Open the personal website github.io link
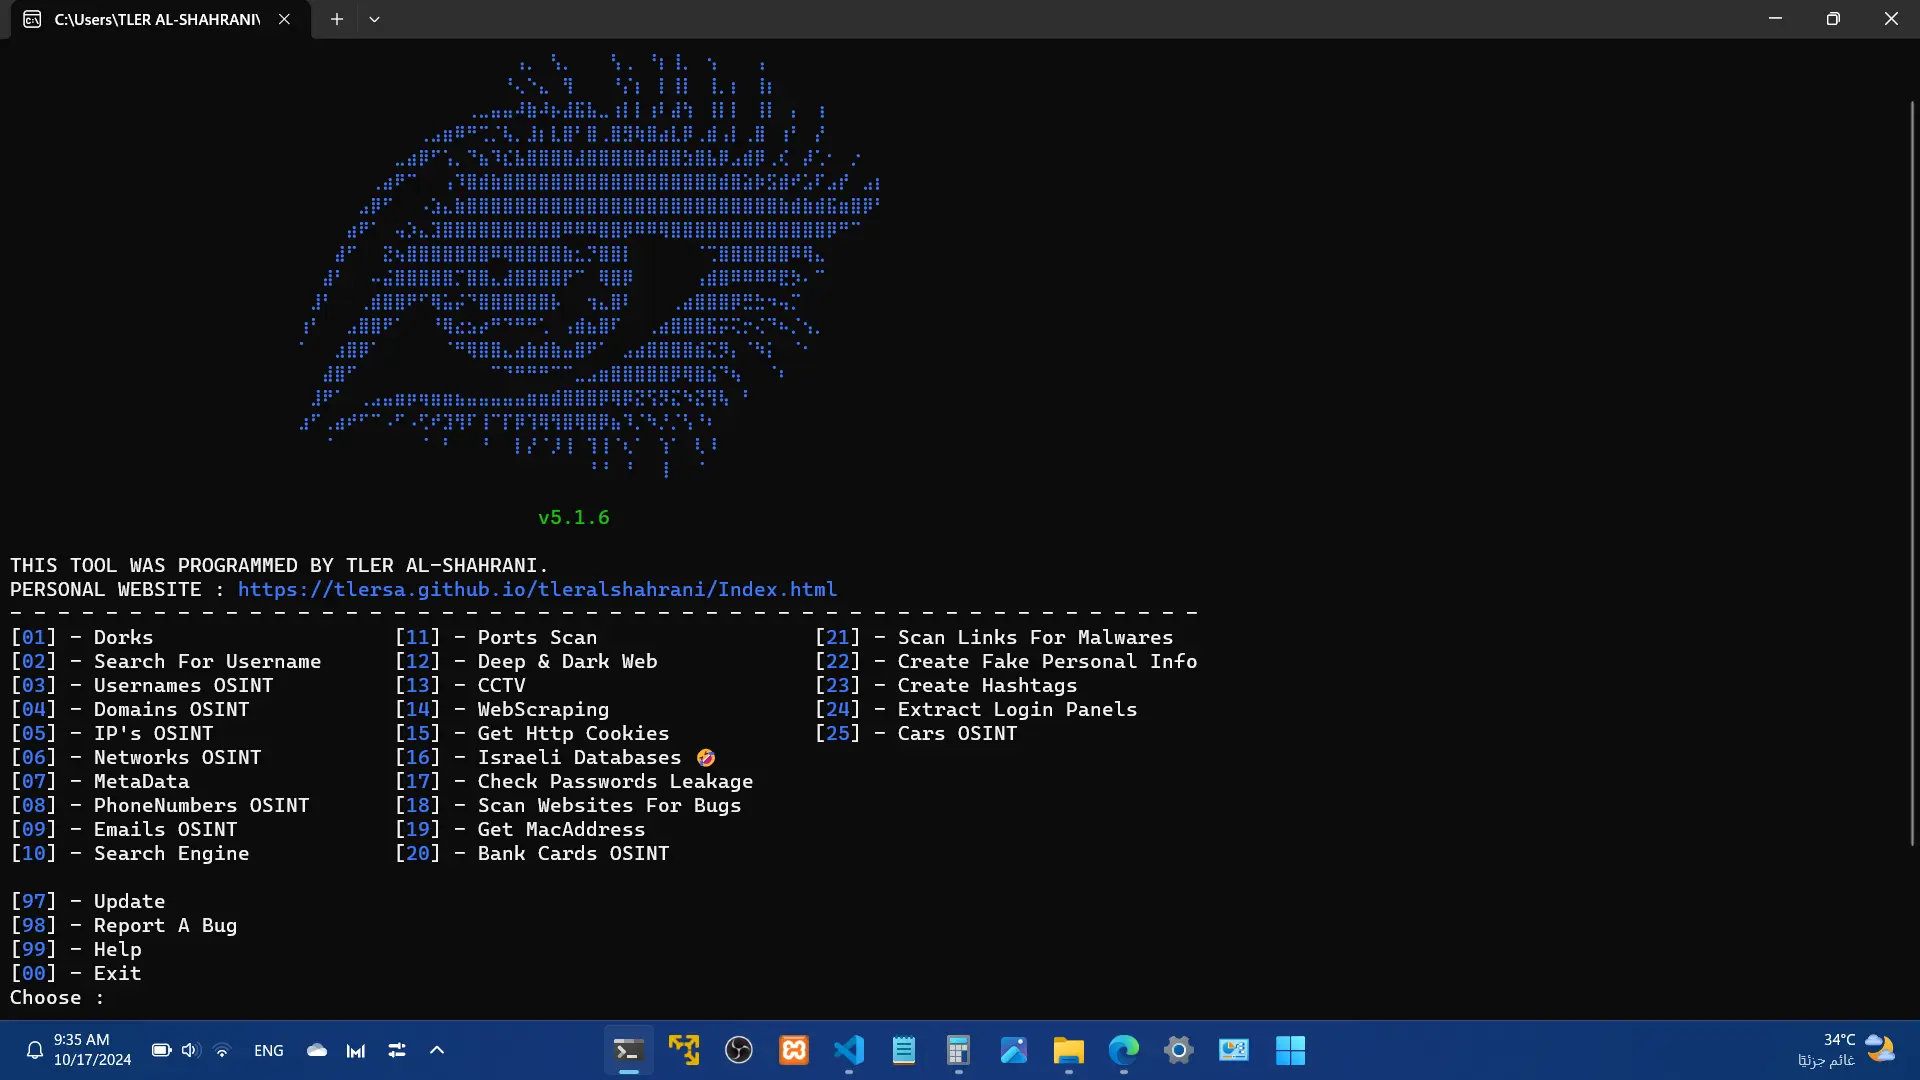1920x1080 pixels. tap(537, 590)
